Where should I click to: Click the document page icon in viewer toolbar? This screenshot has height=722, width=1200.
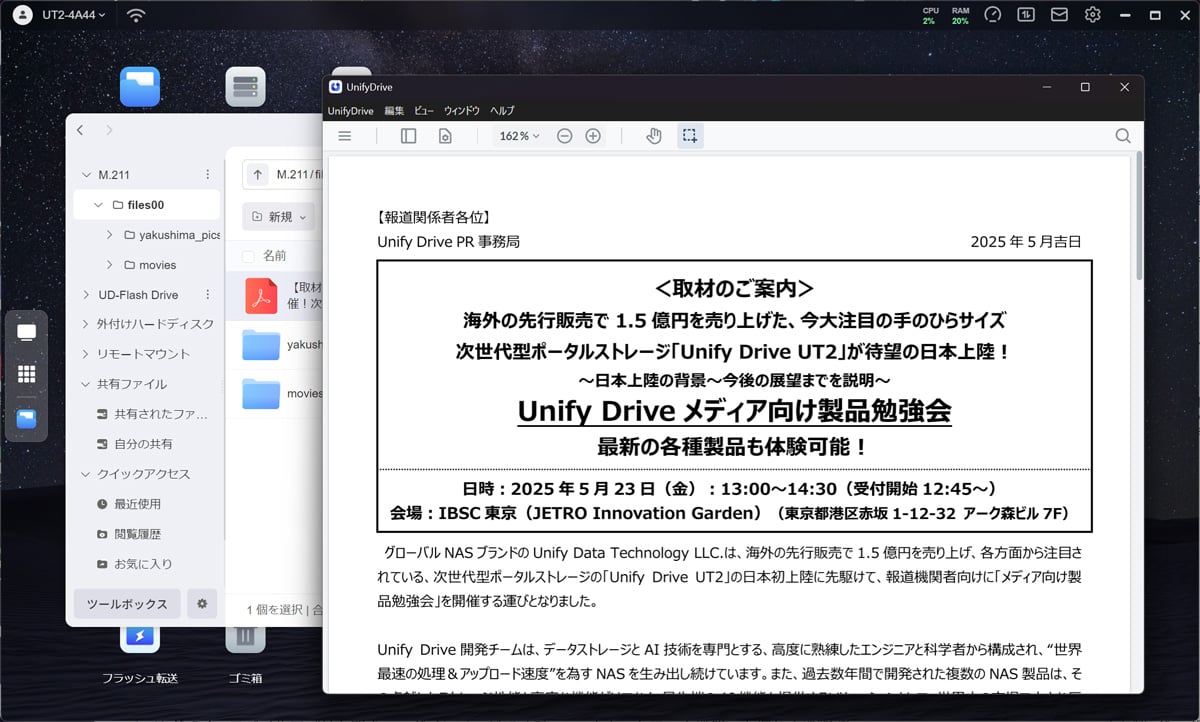445,136
